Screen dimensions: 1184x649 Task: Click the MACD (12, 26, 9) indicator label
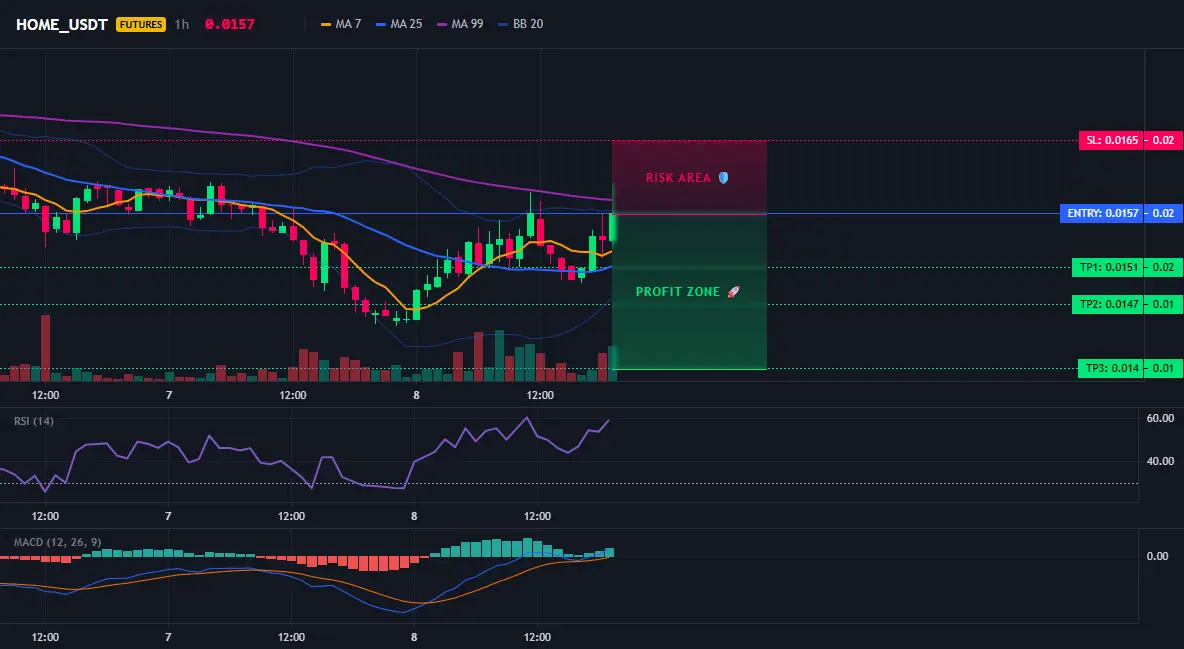57,542
